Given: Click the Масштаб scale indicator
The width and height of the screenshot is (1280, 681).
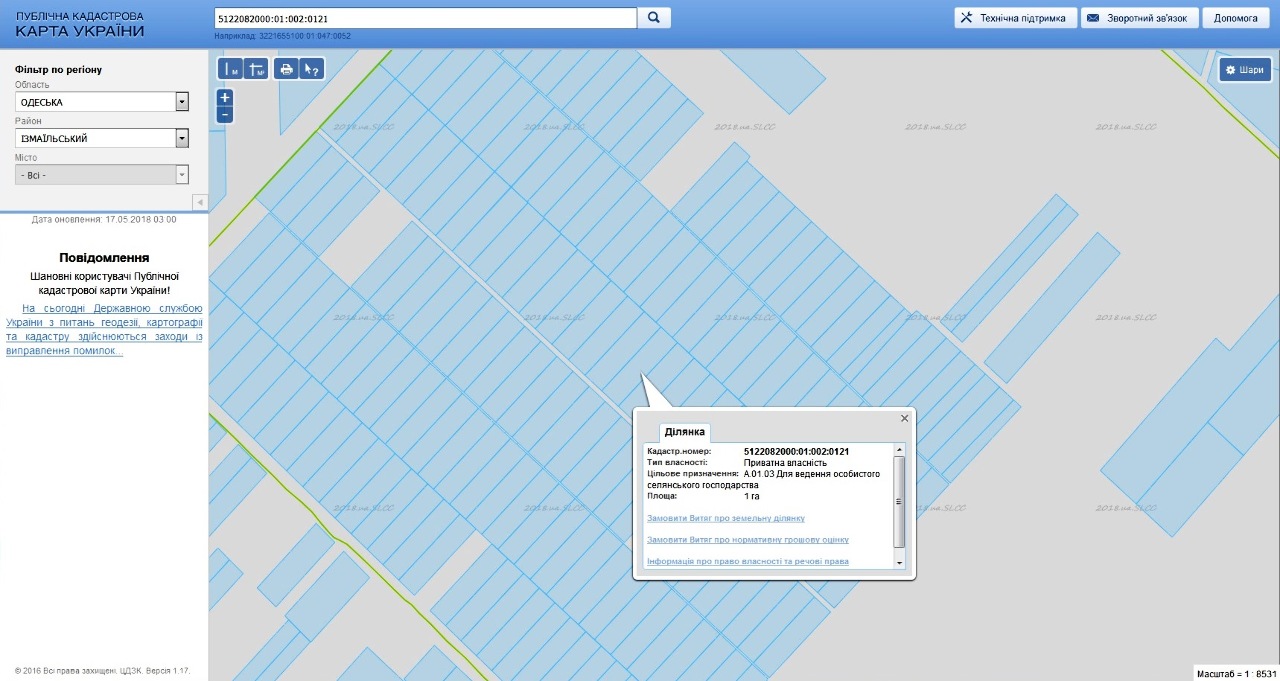Looking at the screenshot, I should pyautogui.click(x=1236, y=673).
